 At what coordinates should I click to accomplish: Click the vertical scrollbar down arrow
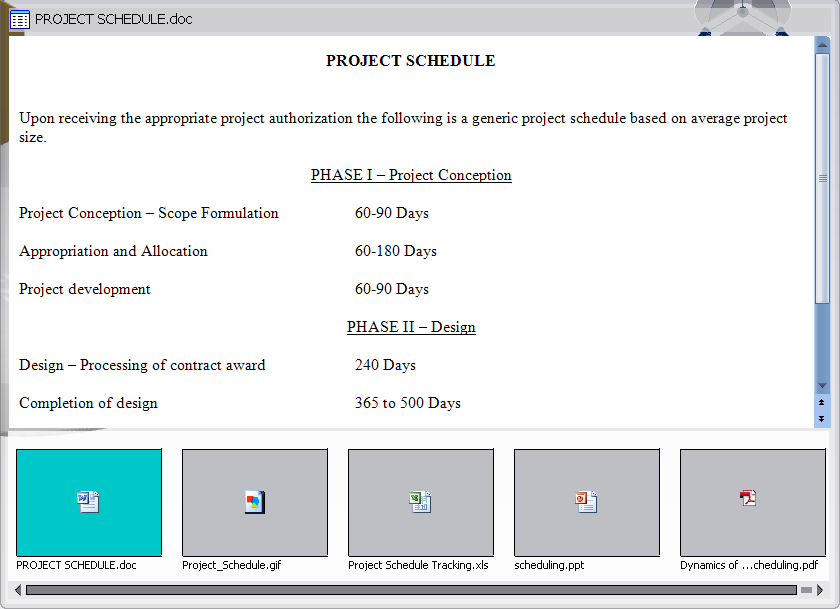pyautogui.click(x=822, y=386)
